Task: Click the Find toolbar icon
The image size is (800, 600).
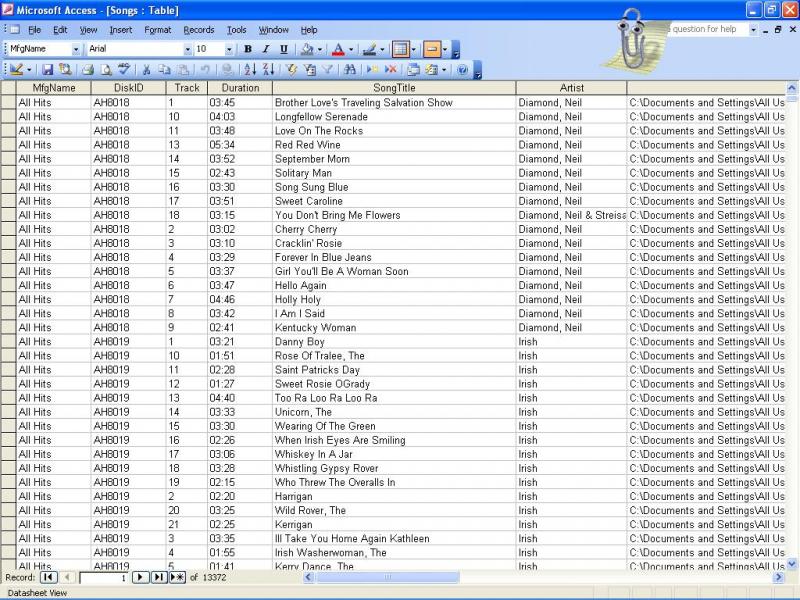Action: [349, 70]
